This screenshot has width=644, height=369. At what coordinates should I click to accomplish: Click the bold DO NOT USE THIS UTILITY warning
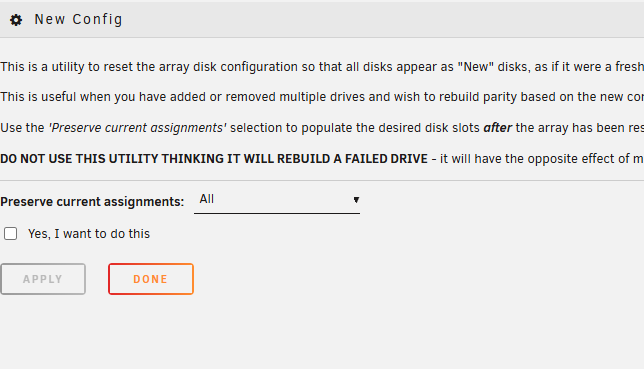pyautogui.click(x=214, y=159)
